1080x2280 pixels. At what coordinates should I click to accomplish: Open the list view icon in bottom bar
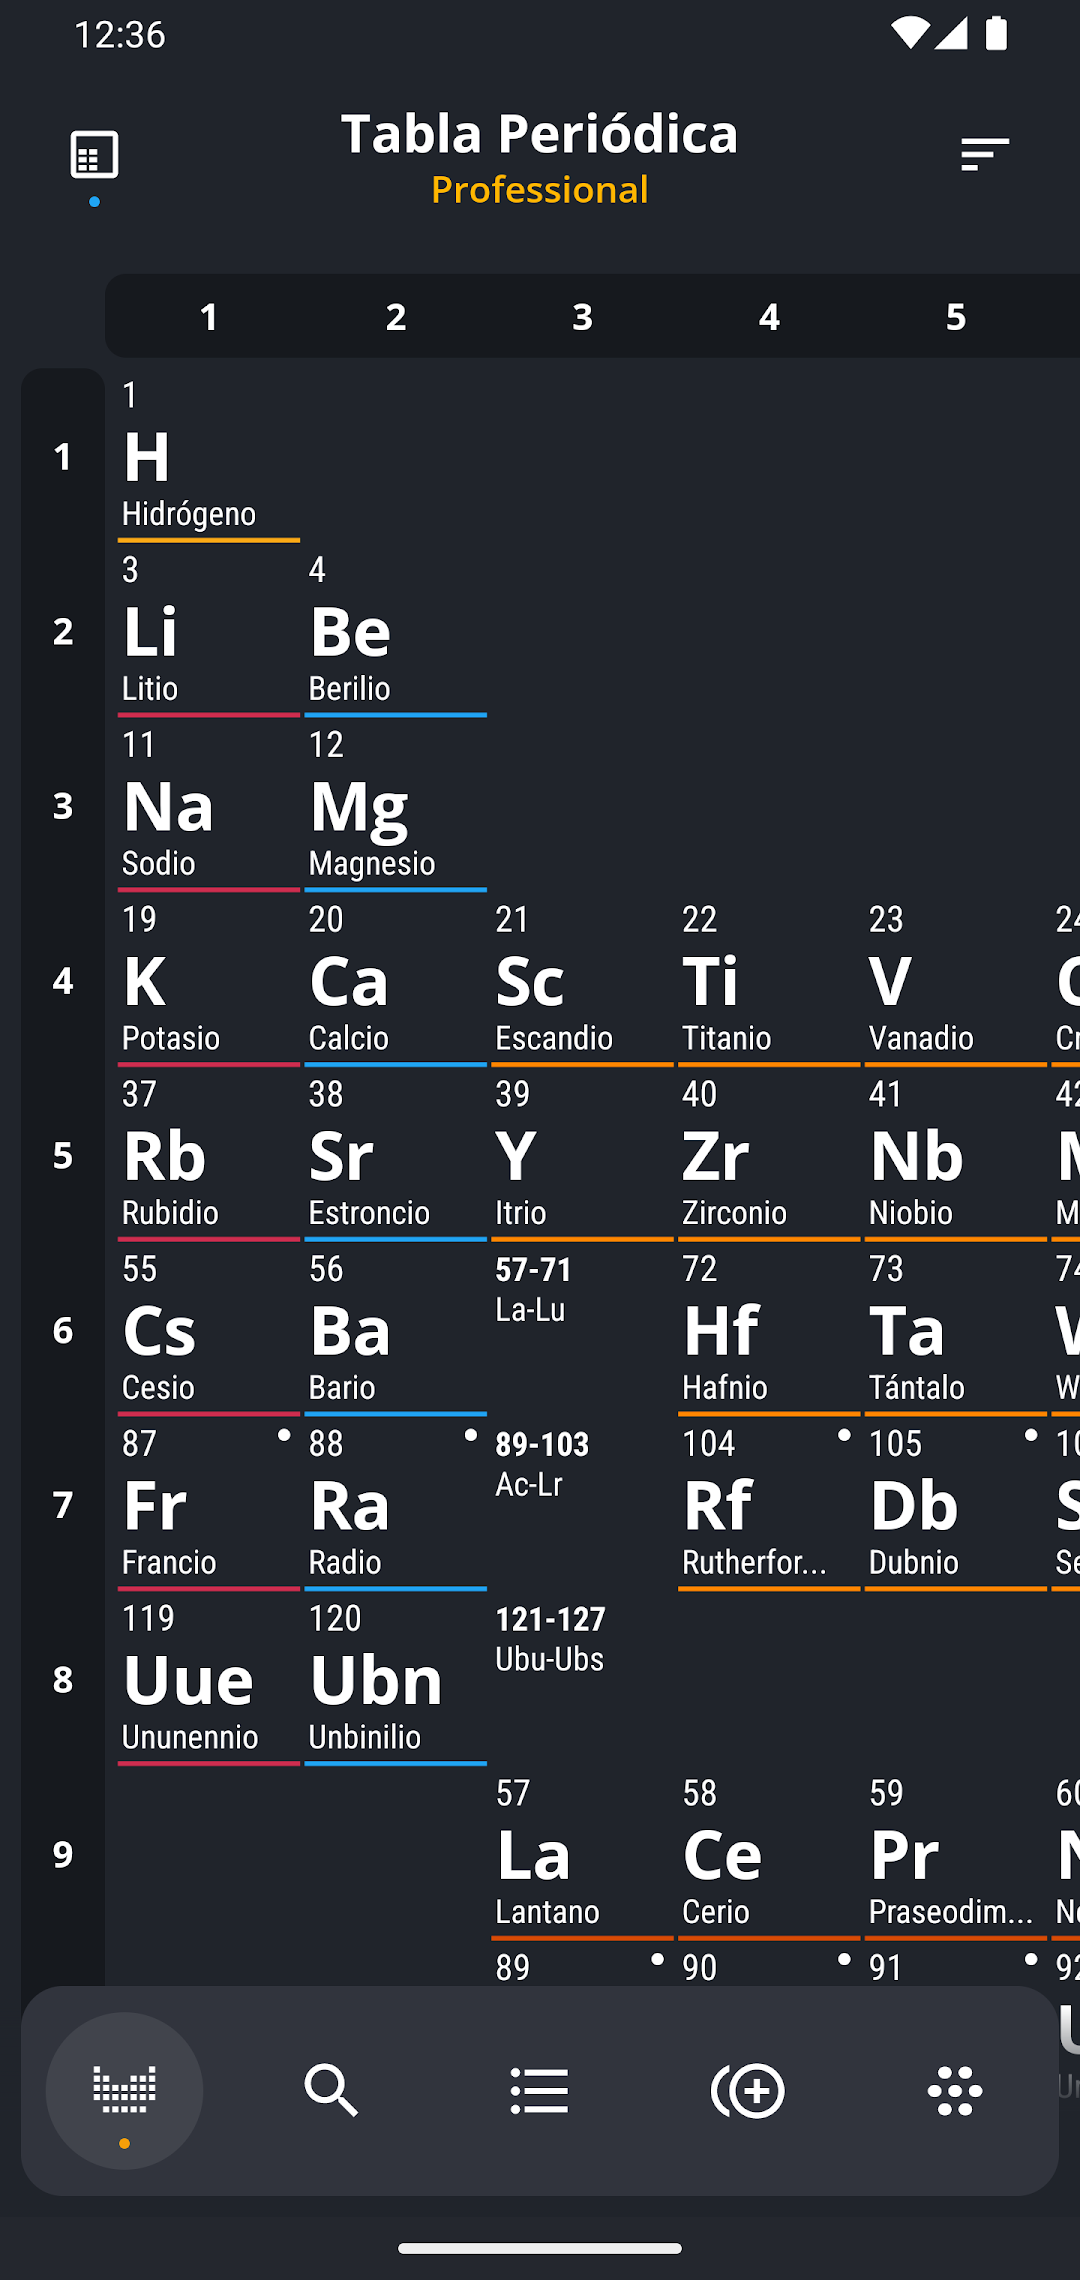[539, 2090]
